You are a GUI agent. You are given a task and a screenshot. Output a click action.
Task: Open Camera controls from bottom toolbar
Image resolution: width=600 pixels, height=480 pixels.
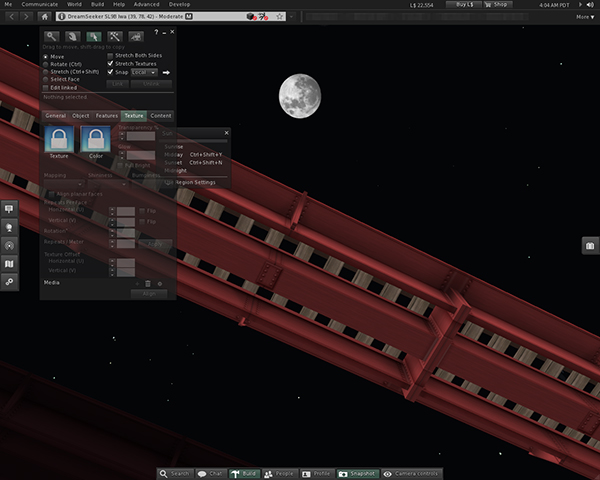pos(412,474)
